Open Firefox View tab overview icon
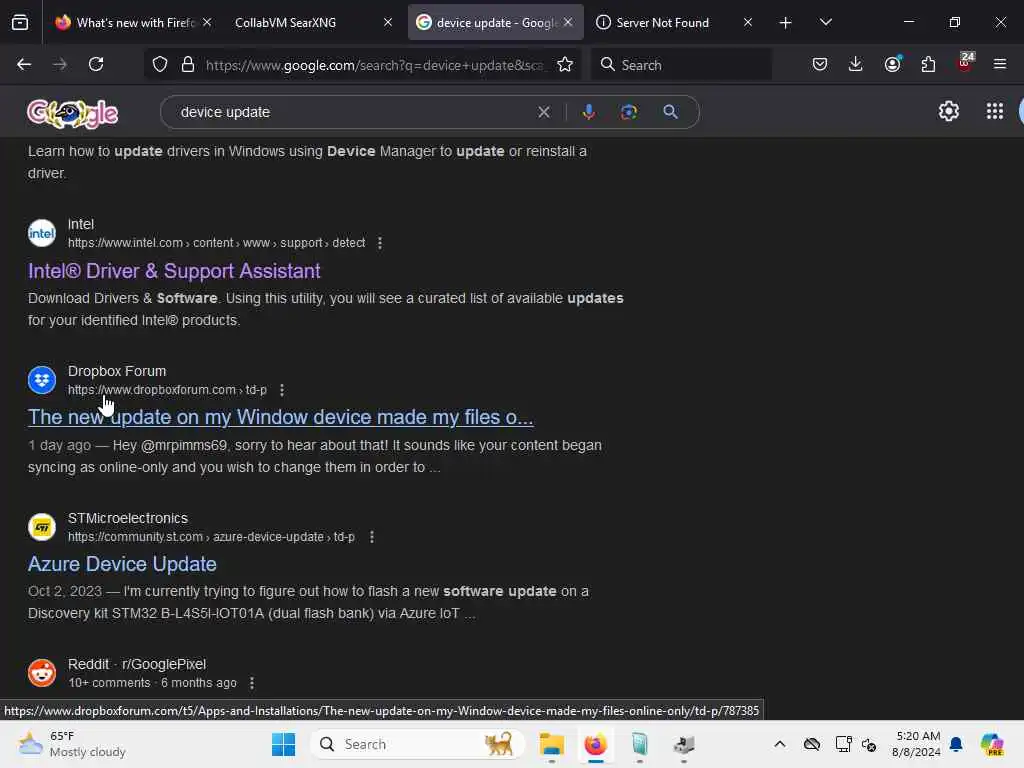 [x=20, y=23]
